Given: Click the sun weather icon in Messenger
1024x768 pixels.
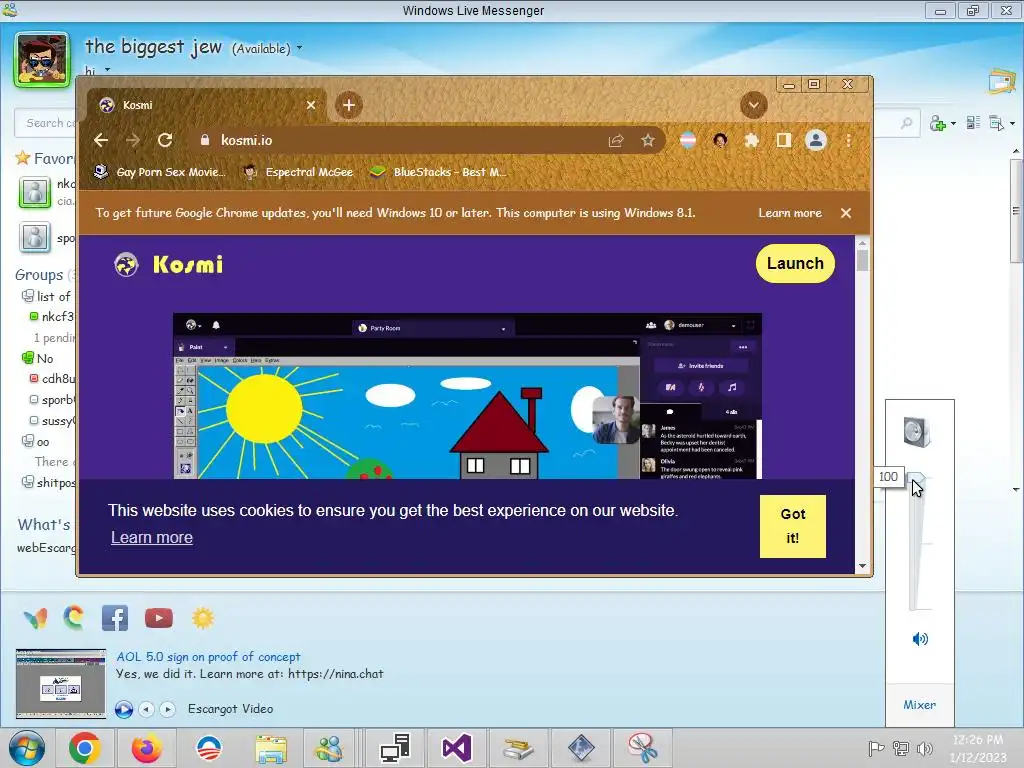Looking at the screenshot, I should coord(202,618).
